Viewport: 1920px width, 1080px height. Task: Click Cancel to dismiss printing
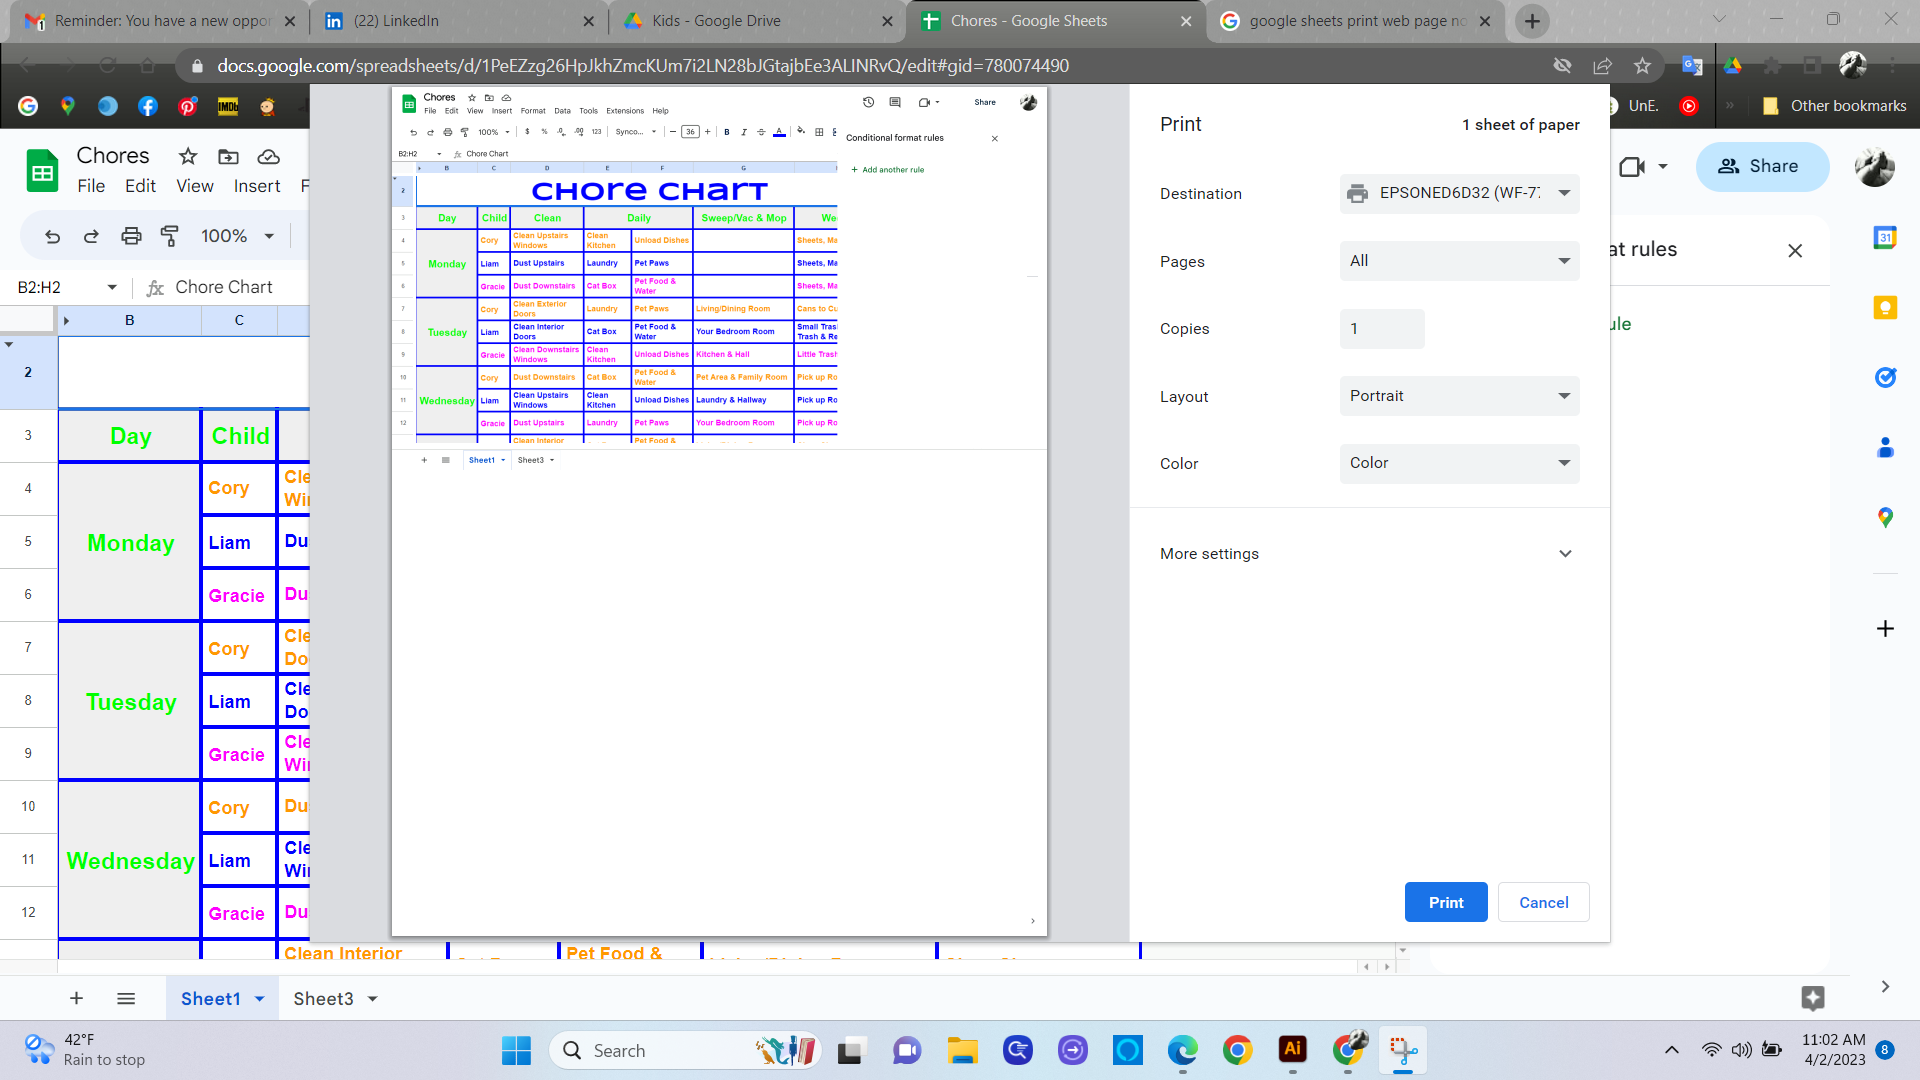click(1543, 901)
